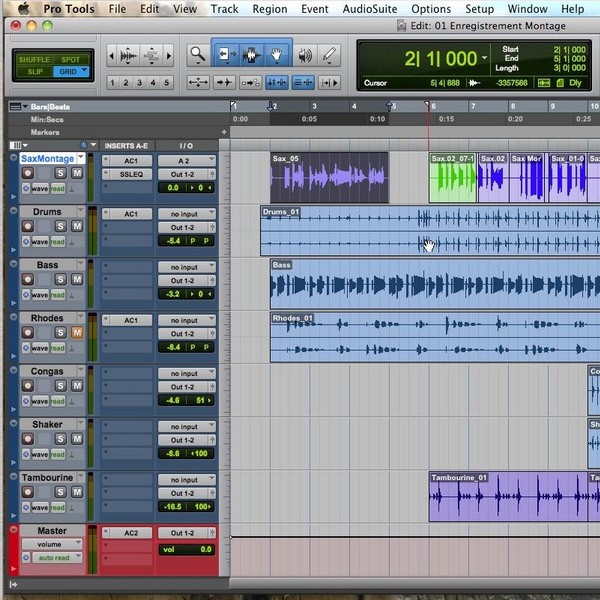This screenshot has width=600, height=600.
Task: Click AC2 insert on Master track
Action: click(130, 533)
